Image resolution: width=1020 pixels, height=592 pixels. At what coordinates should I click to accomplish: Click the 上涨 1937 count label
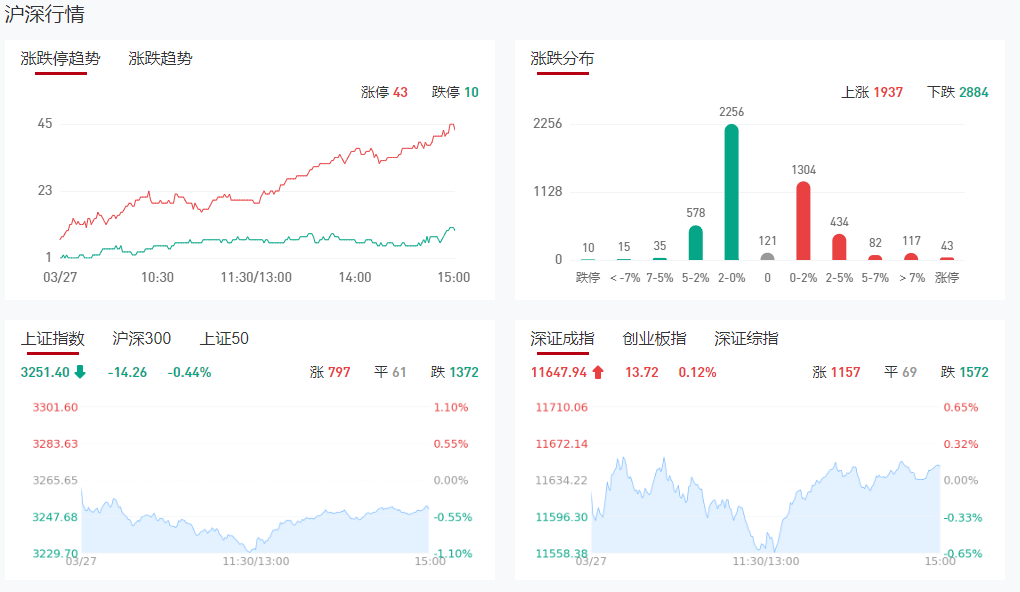[872, 92]
